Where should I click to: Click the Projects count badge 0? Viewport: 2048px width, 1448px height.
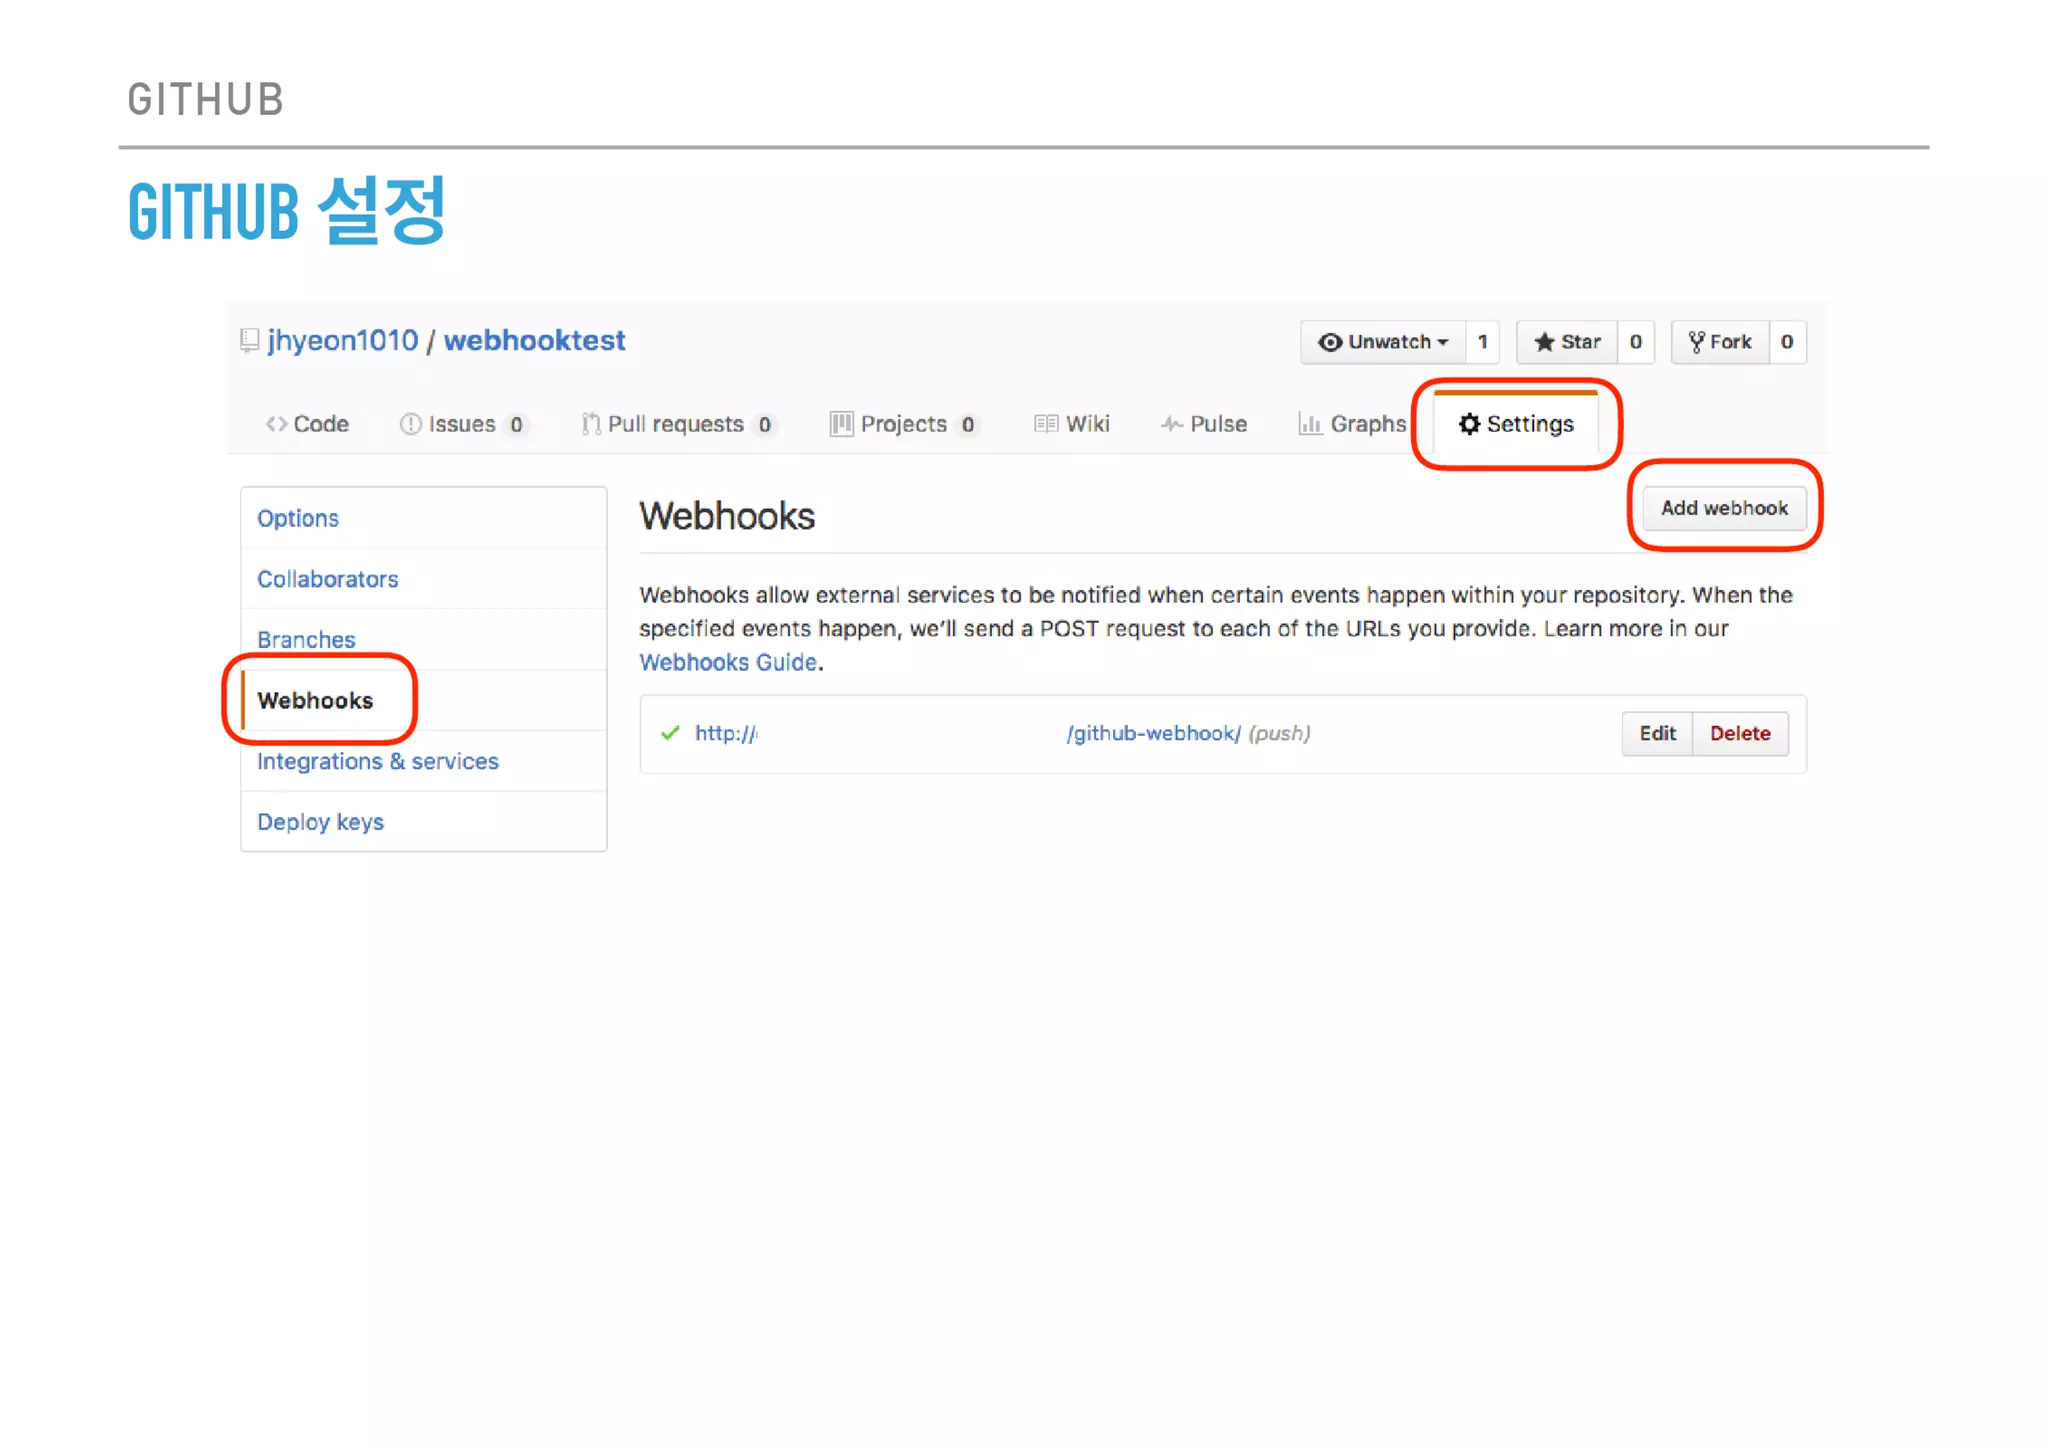click(968, 425)
